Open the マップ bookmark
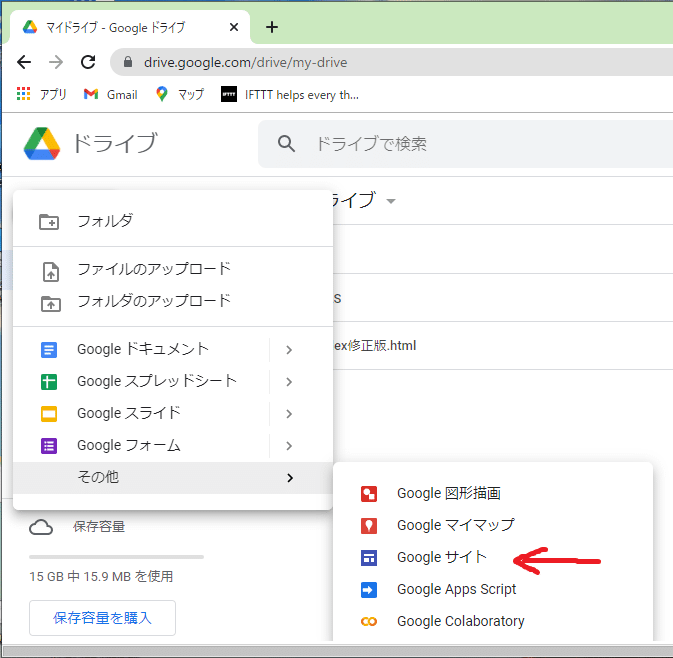673x658 pixels. [x=180, y=94]
